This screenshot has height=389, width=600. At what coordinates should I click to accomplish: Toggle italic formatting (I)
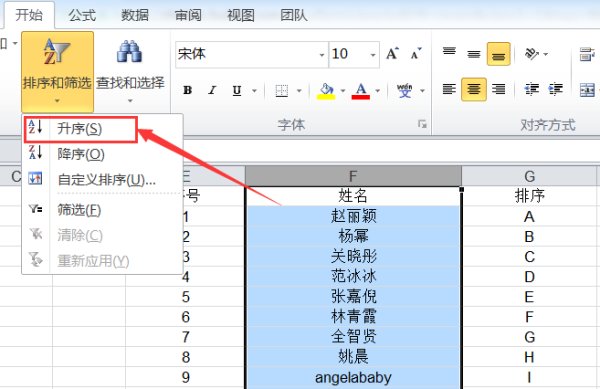click(212, 90)
